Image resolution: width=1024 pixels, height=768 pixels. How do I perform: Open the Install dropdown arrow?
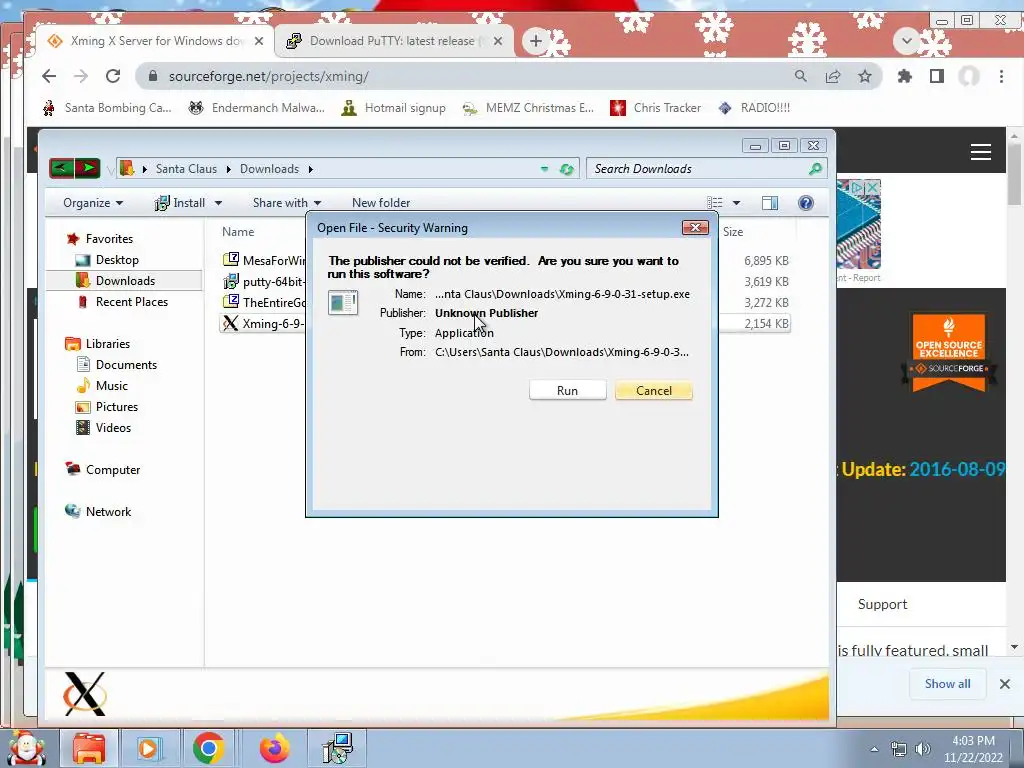pyautogui.click(x=218, y=203)
